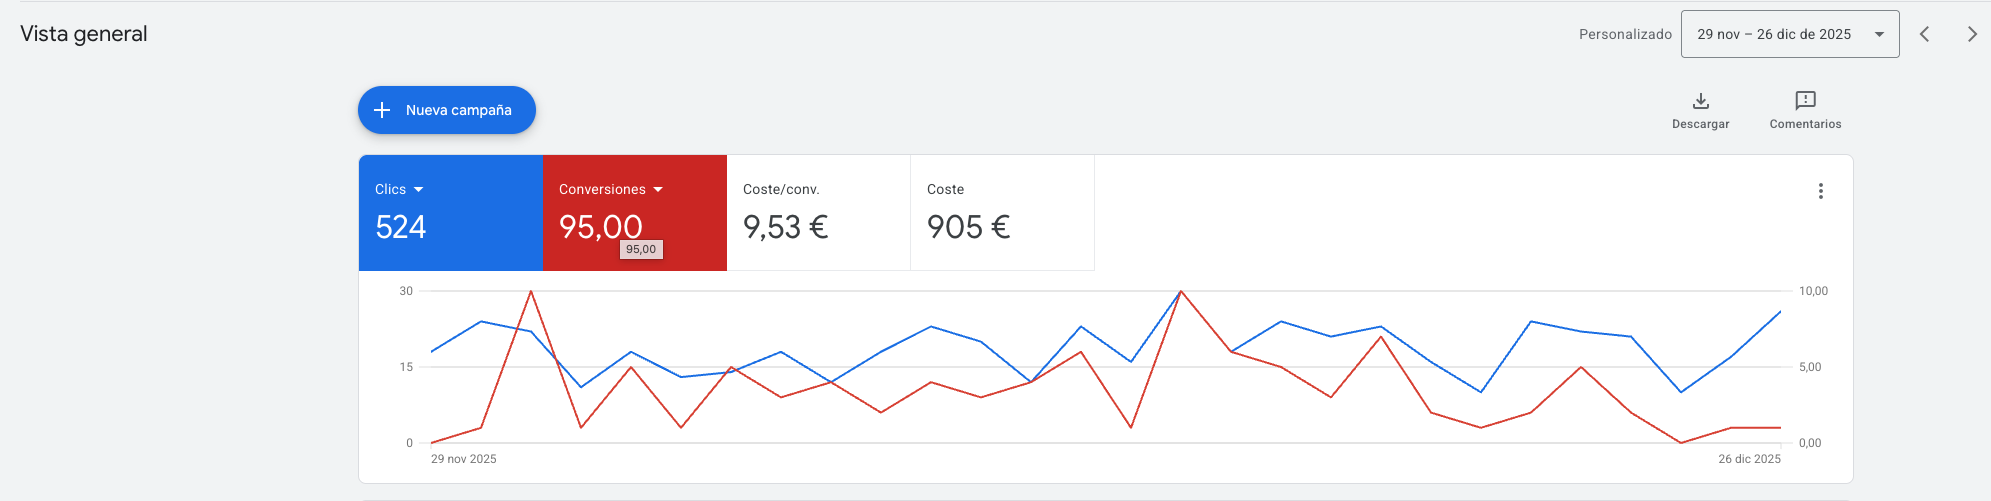Click the 29 nov 2025 axis label
Screen dimensions: 1991x501
(x=464, y=459)
